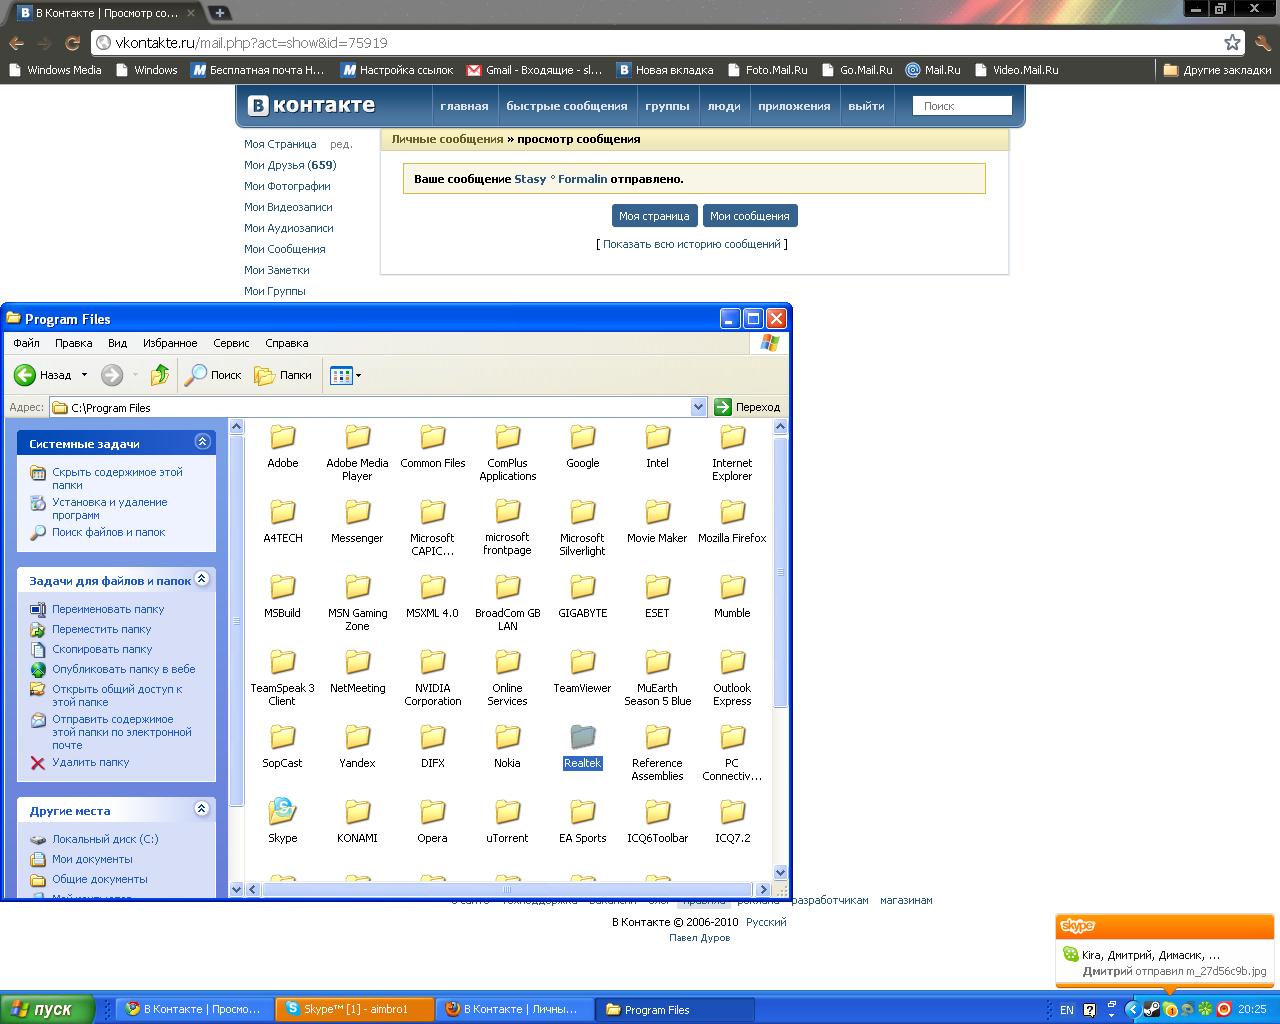Click the Переименовать папку task link

(x=108, y=609)
